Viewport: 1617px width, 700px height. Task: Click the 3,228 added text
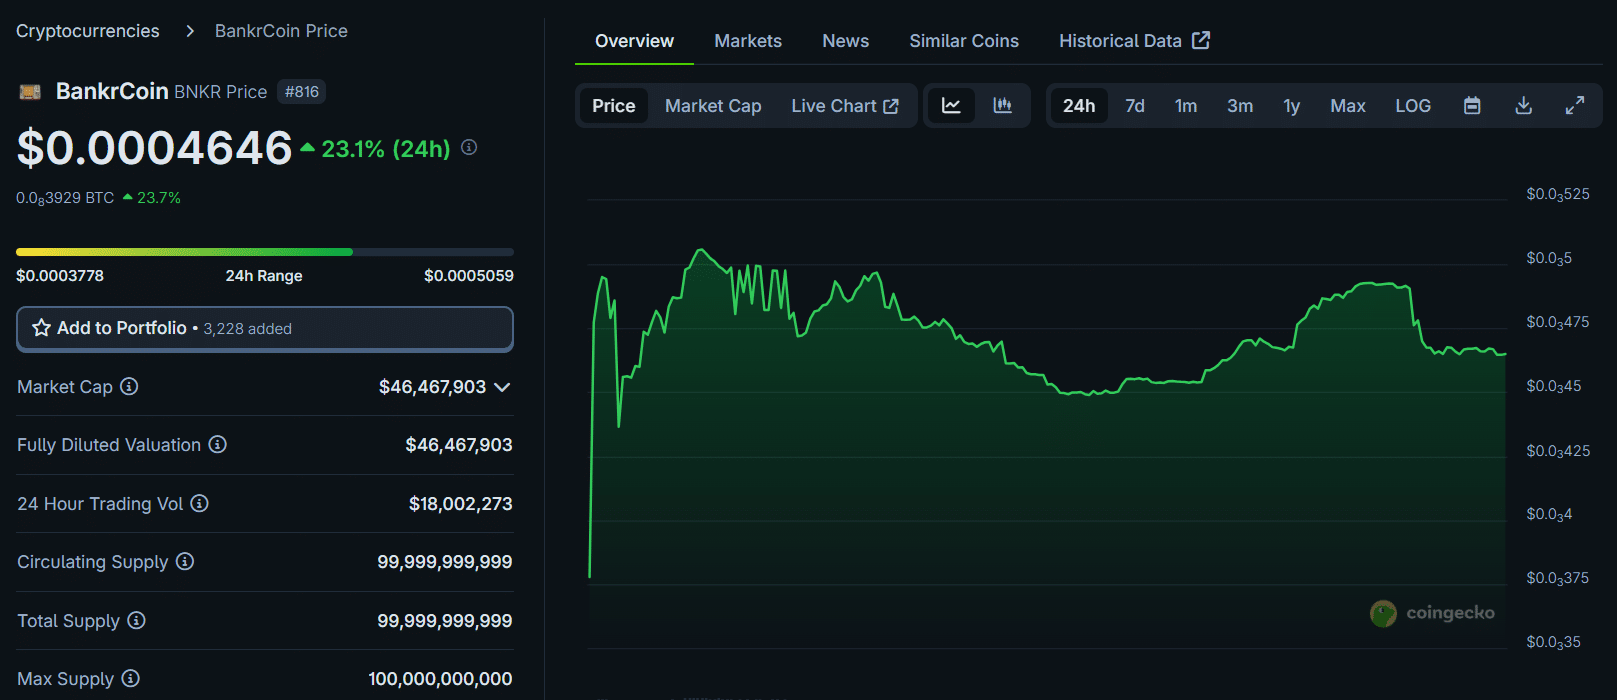click(248, 329)
